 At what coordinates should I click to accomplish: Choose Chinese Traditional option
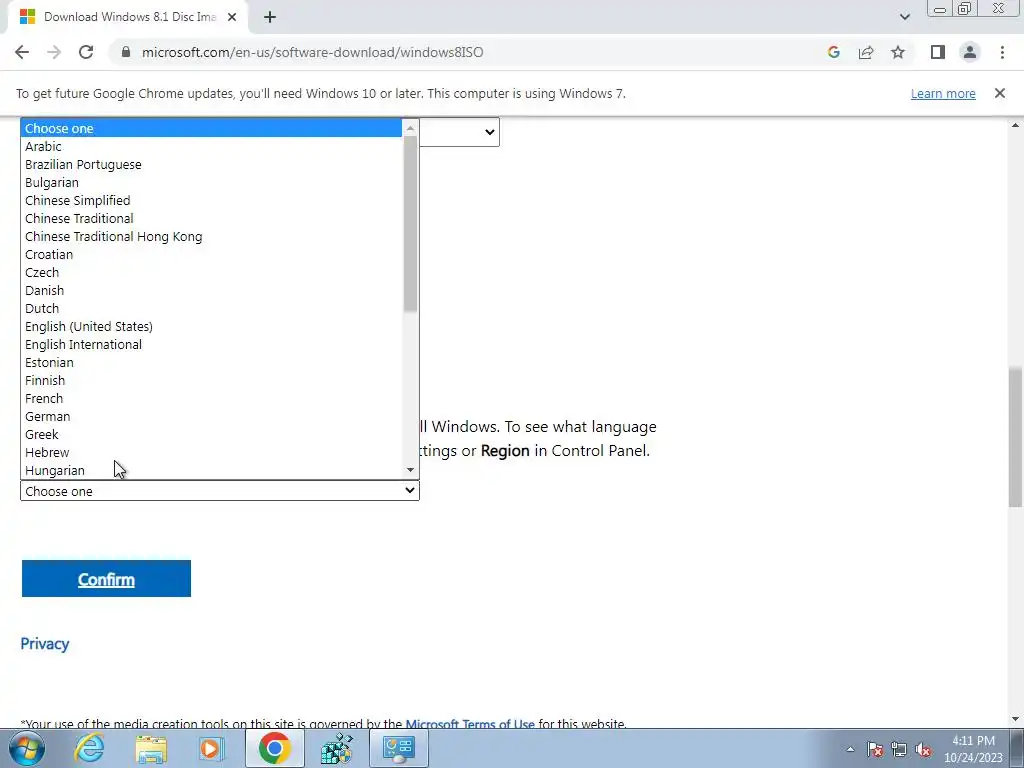(x=213, y=218)
